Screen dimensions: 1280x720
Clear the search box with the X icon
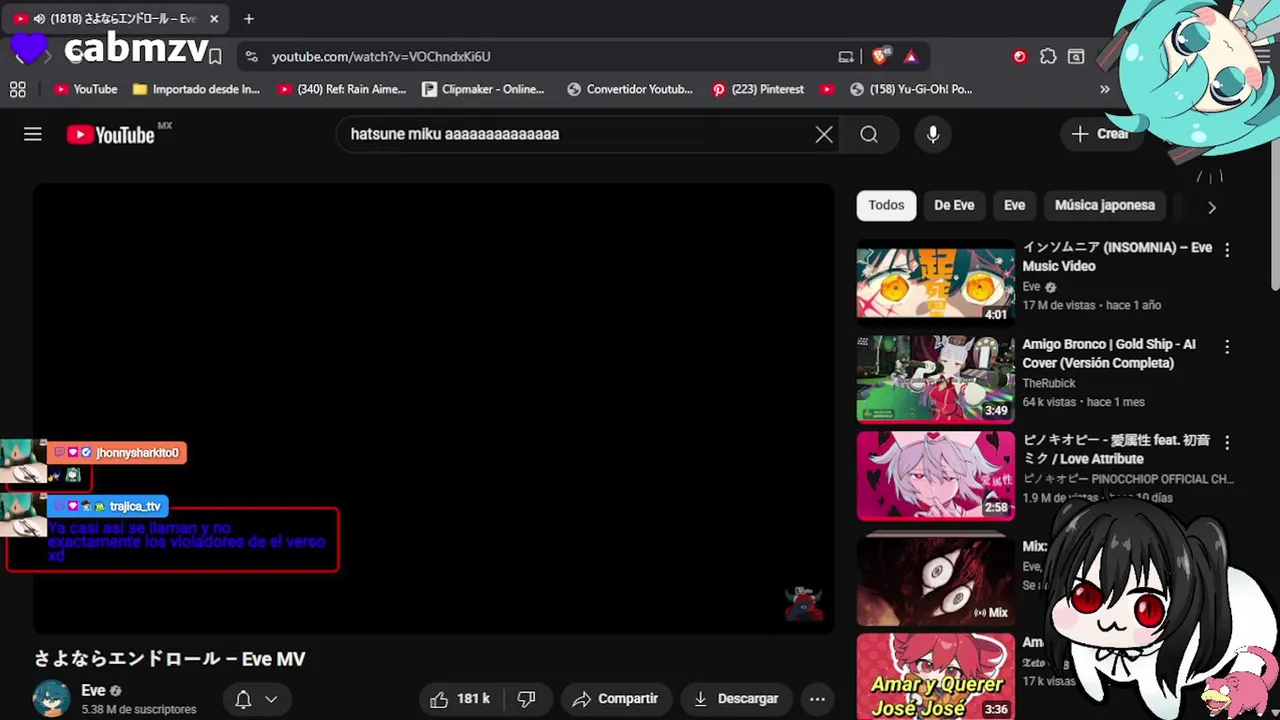tap(824, 134)
